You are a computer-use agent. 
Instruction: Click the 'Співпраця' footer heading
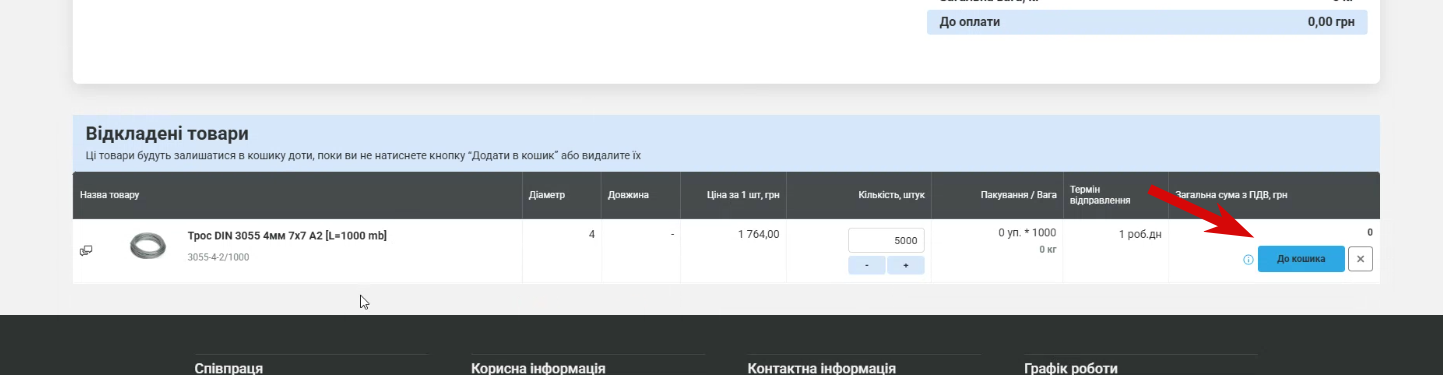click(228, 368)
